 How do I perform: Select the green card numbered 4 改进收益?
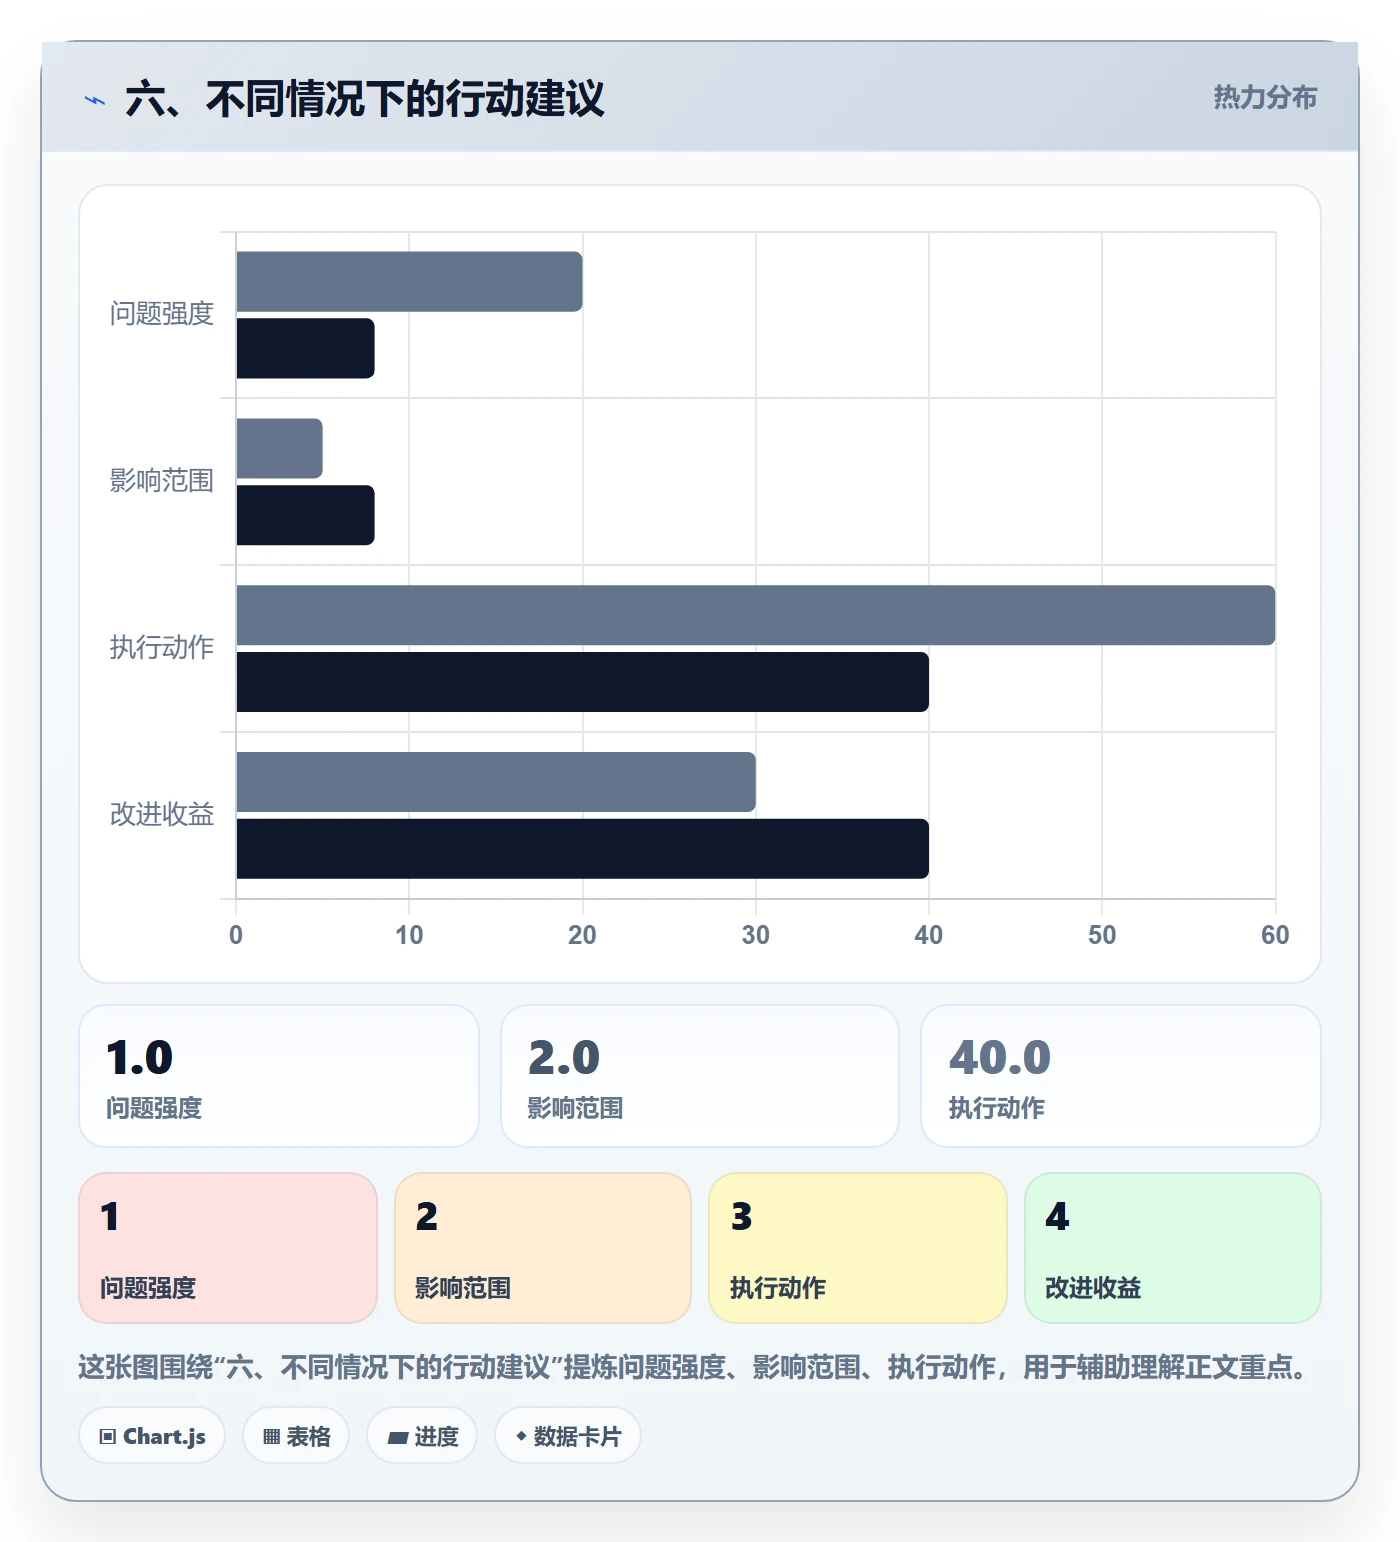coord(1173,1248)
